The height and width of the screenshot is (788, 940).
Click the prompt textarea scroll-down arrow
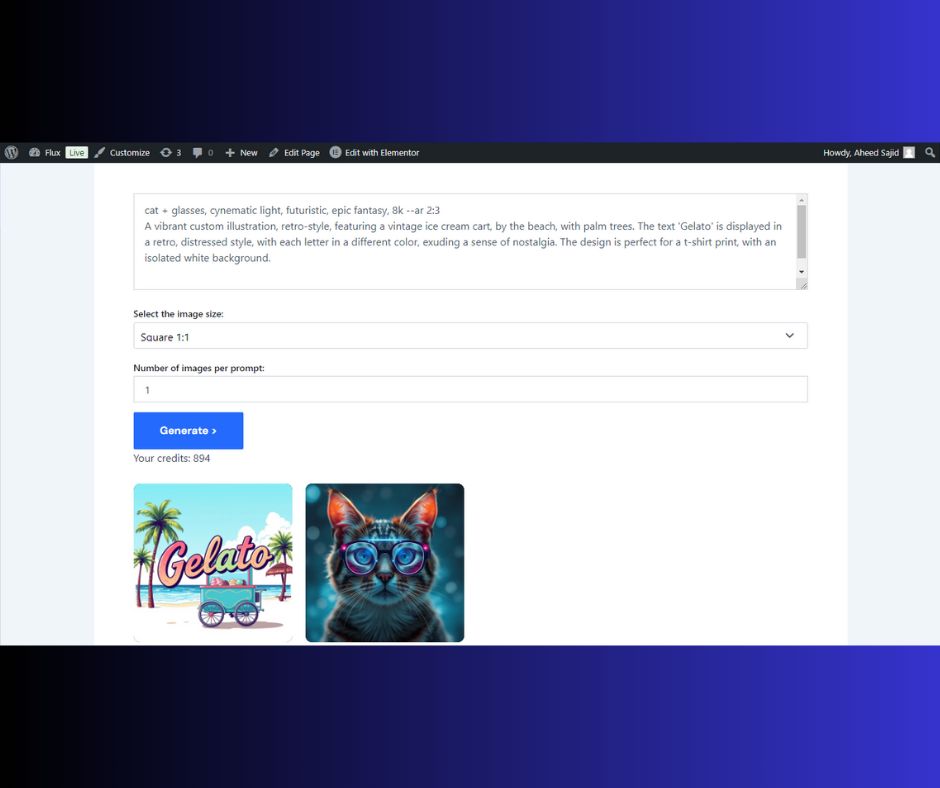[x=802, y=272]
